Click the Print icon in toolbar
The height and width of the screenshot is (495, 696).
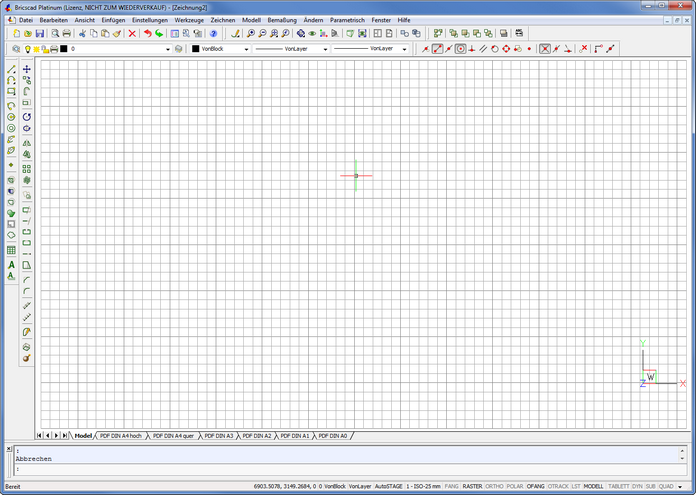point(67,33)
